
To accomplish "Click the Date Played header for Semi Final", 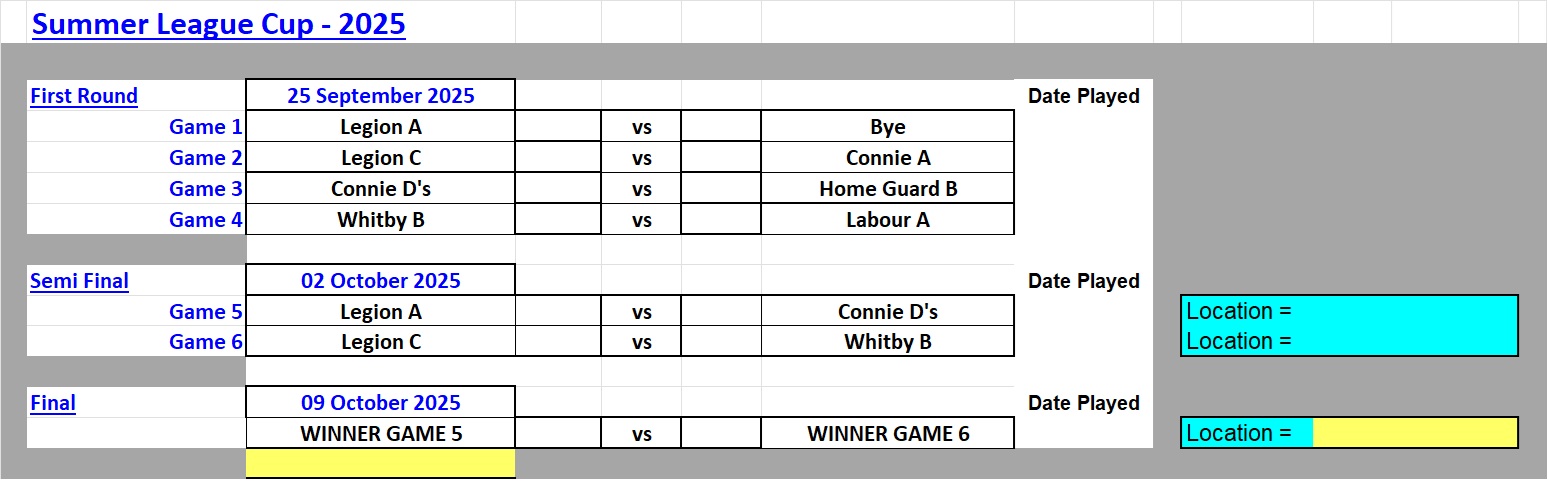I will (1083, 282).
